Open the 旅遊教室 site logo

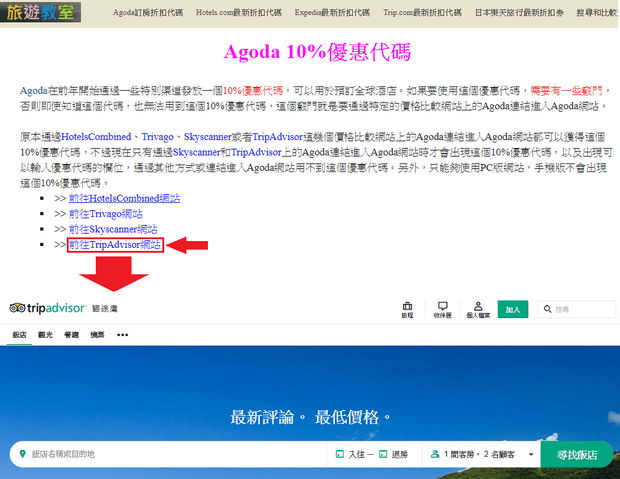pyautogui.click(x=40, y=12)
